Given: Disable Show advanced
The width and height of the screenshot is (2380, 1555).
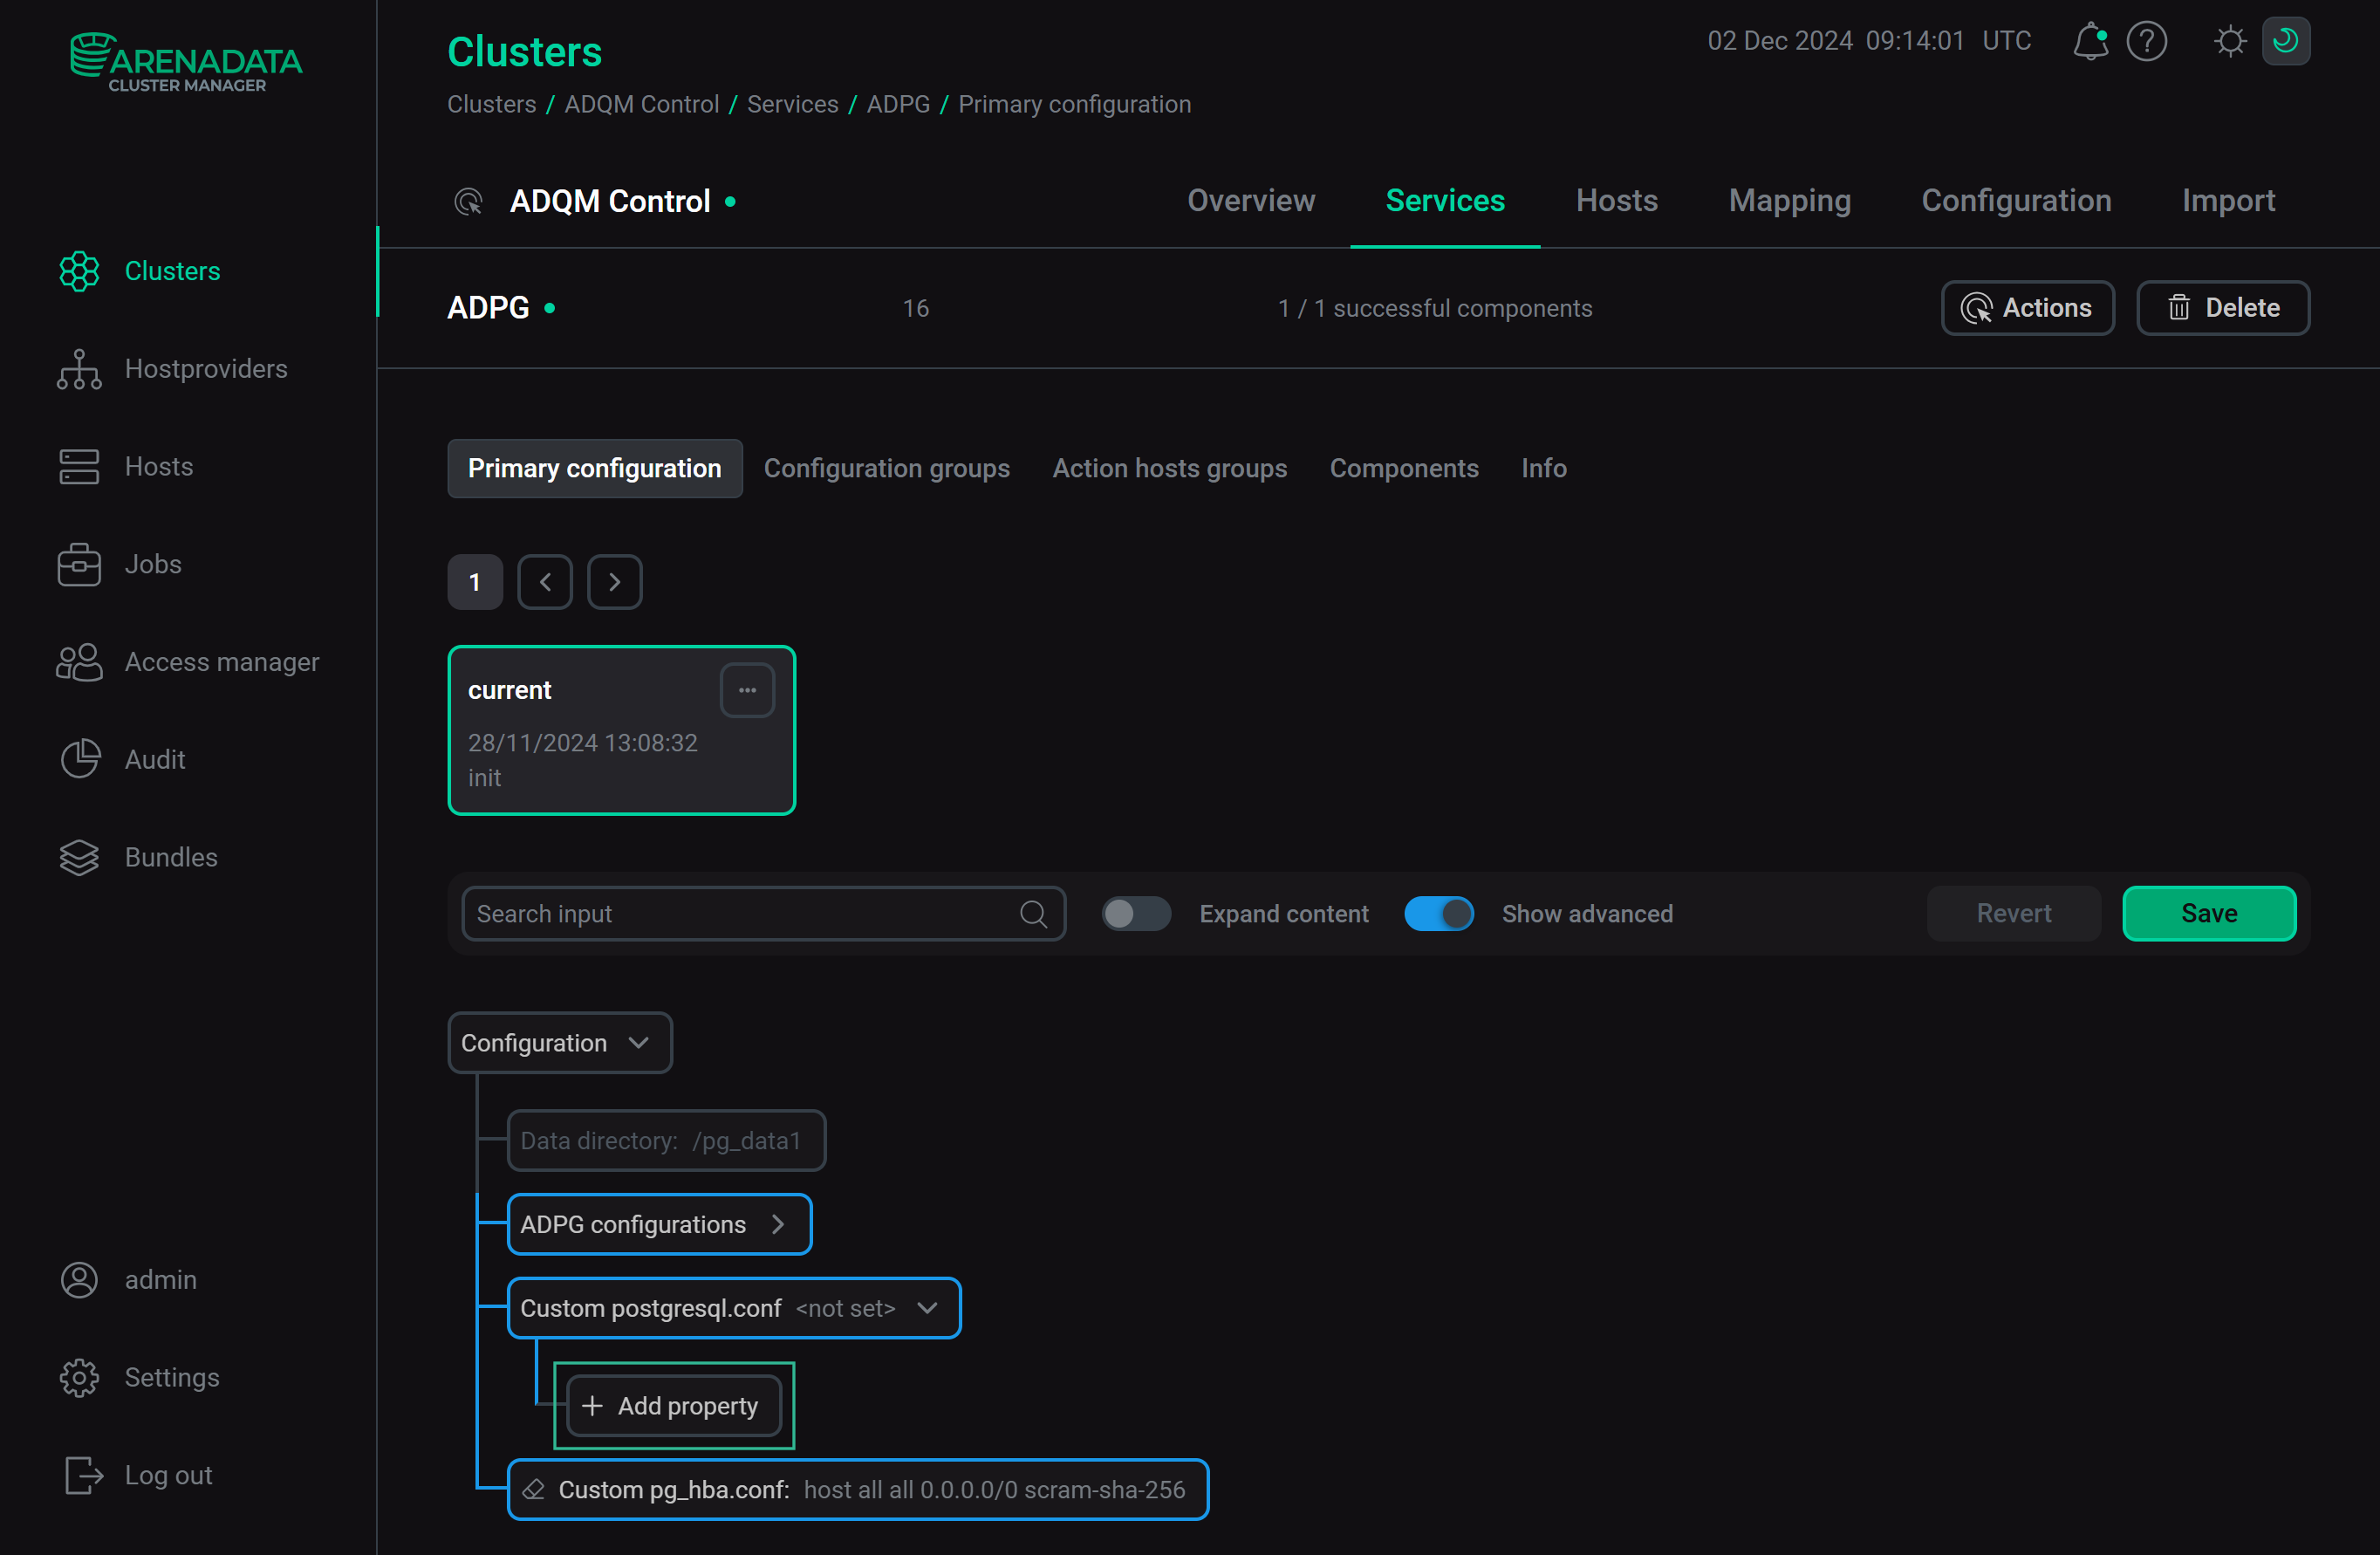Looking at the screenshot, I should point(1439,913).
